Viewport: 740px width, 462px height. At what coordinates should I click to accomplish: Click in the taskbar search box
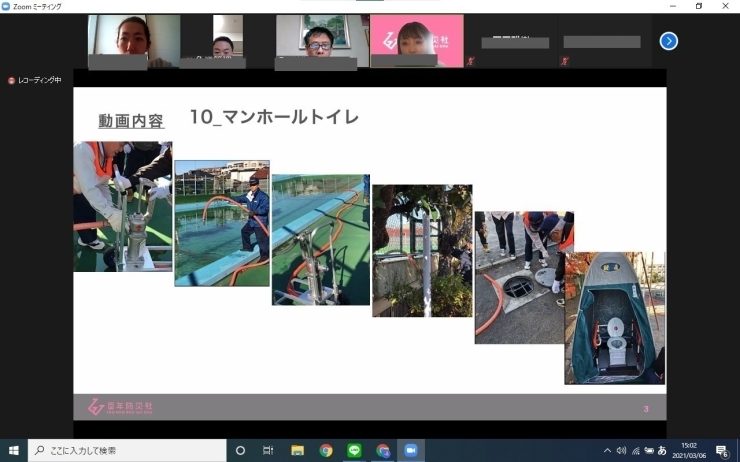point(130,451)
